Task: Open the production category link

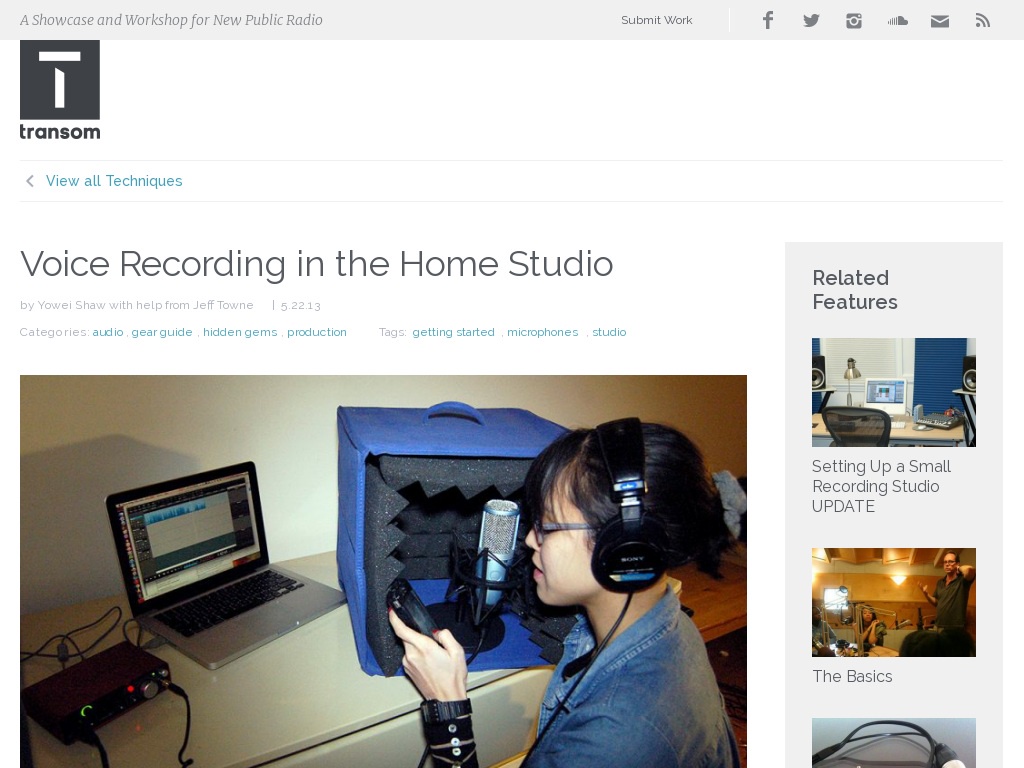Action: pos(317,332)
